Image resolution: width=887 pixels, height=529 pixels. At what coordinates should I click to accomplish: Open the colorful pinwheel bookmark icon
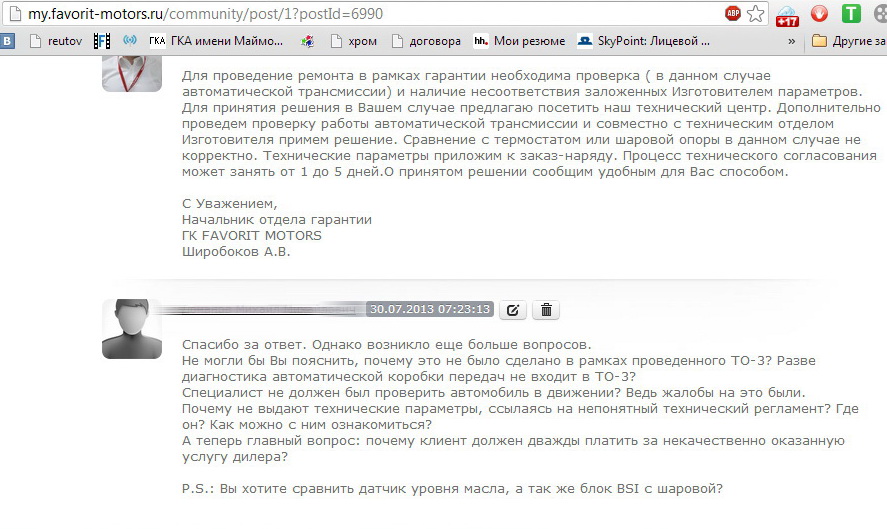click(x=308, y=41)
